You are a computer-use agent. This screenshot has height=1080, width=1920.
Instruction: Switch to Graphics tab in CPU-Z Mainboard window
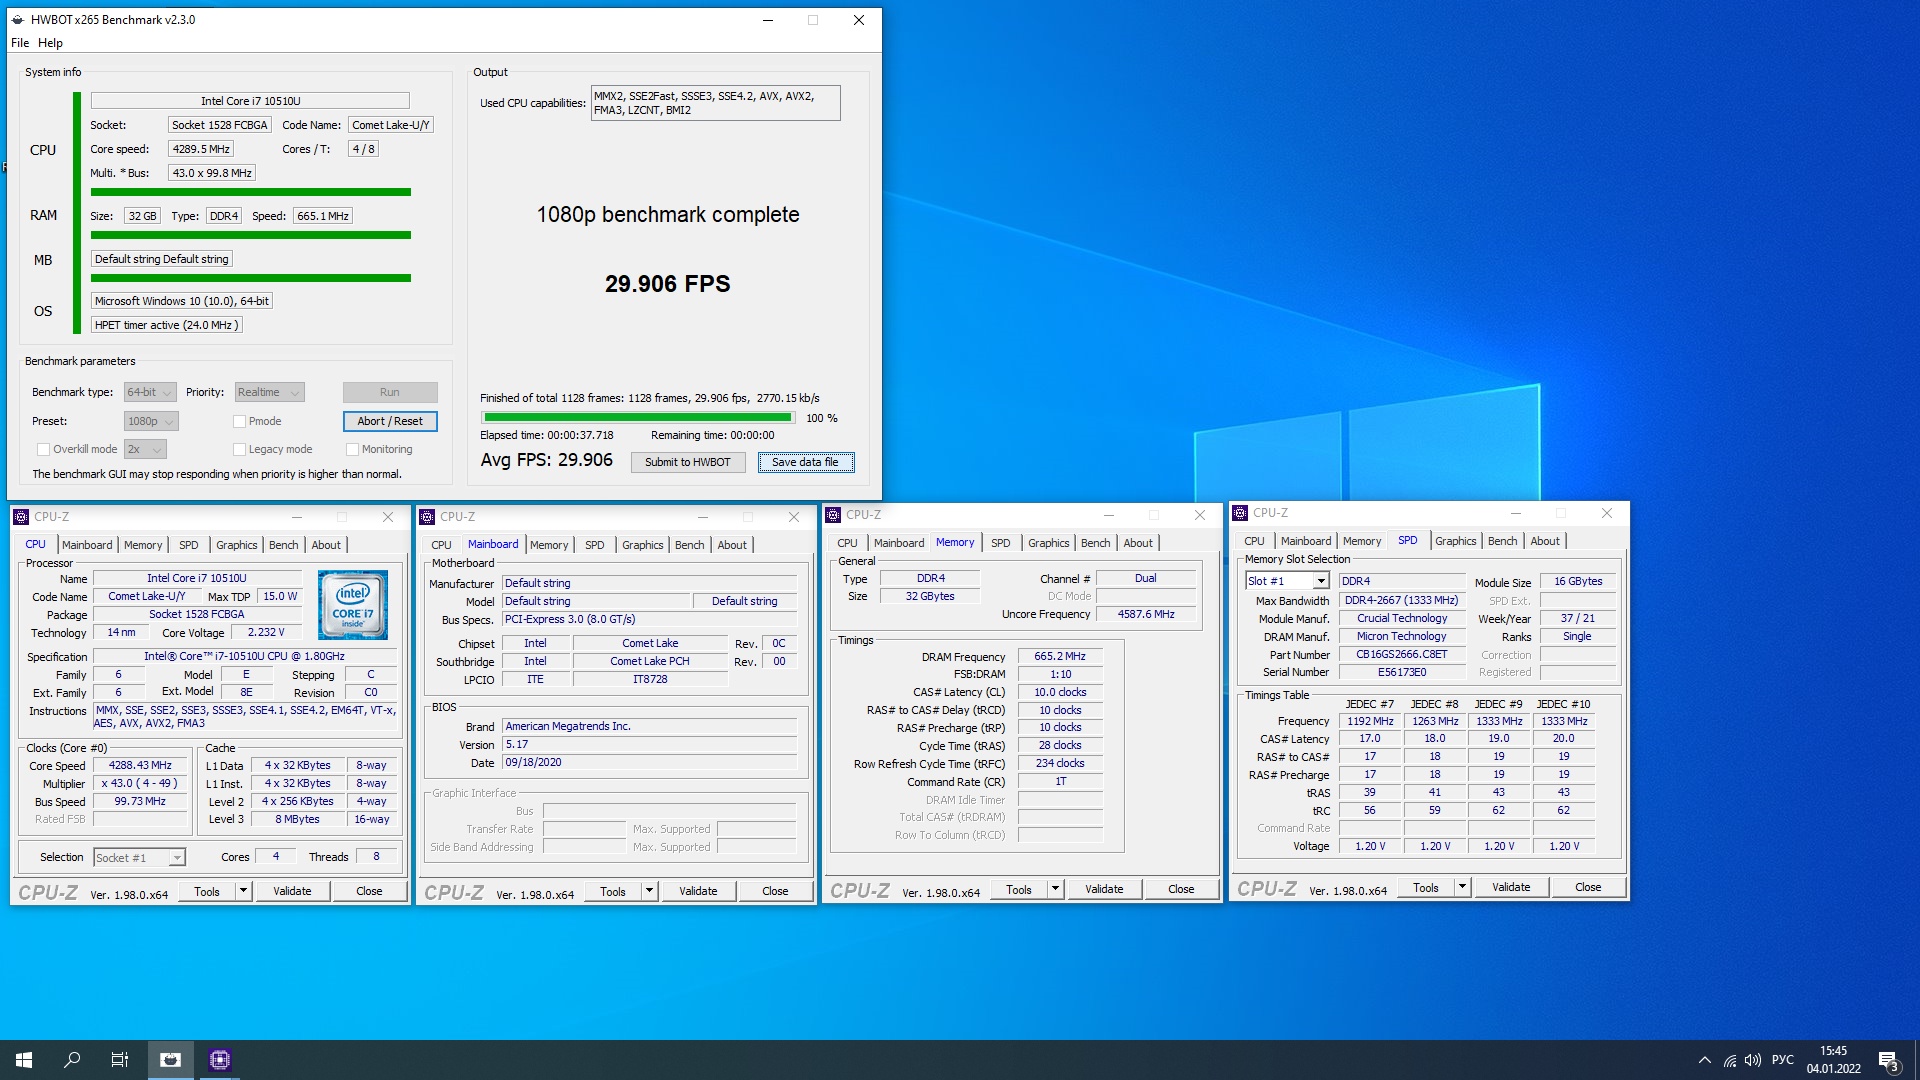coord(643,546)
